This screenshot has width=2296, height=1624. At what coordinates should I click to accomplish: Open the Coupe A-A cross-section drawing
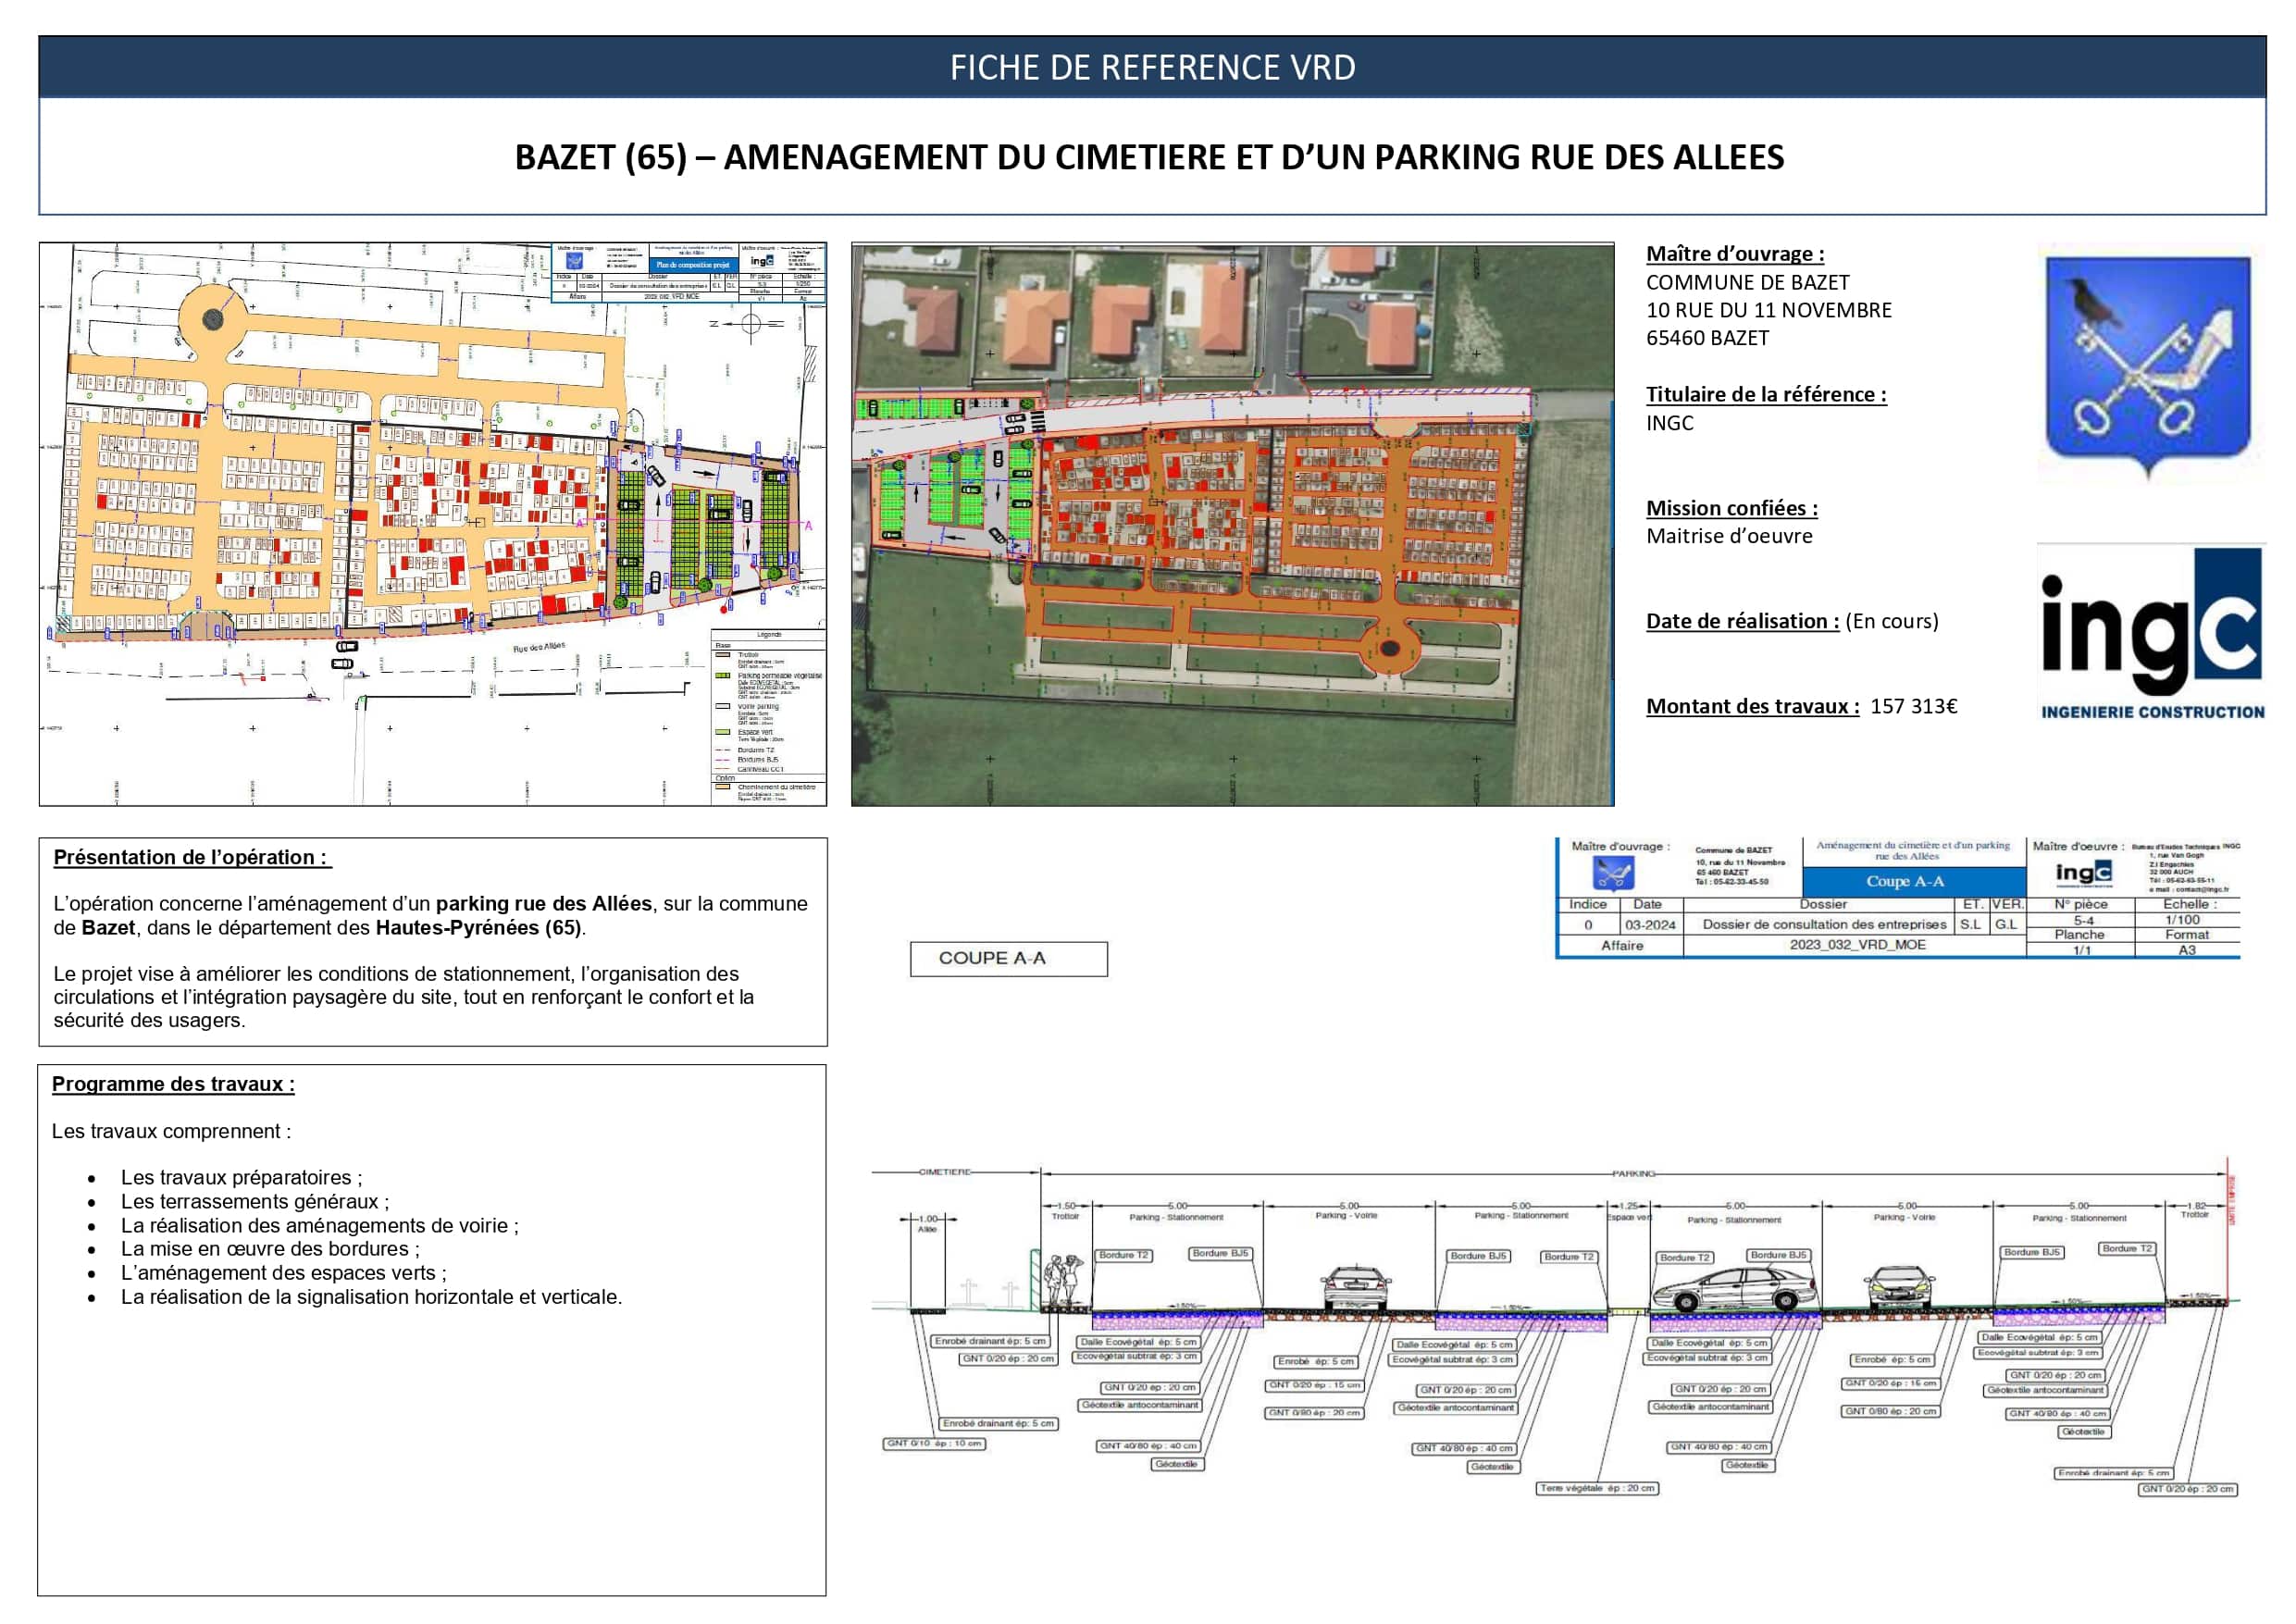(1553, 1330)
